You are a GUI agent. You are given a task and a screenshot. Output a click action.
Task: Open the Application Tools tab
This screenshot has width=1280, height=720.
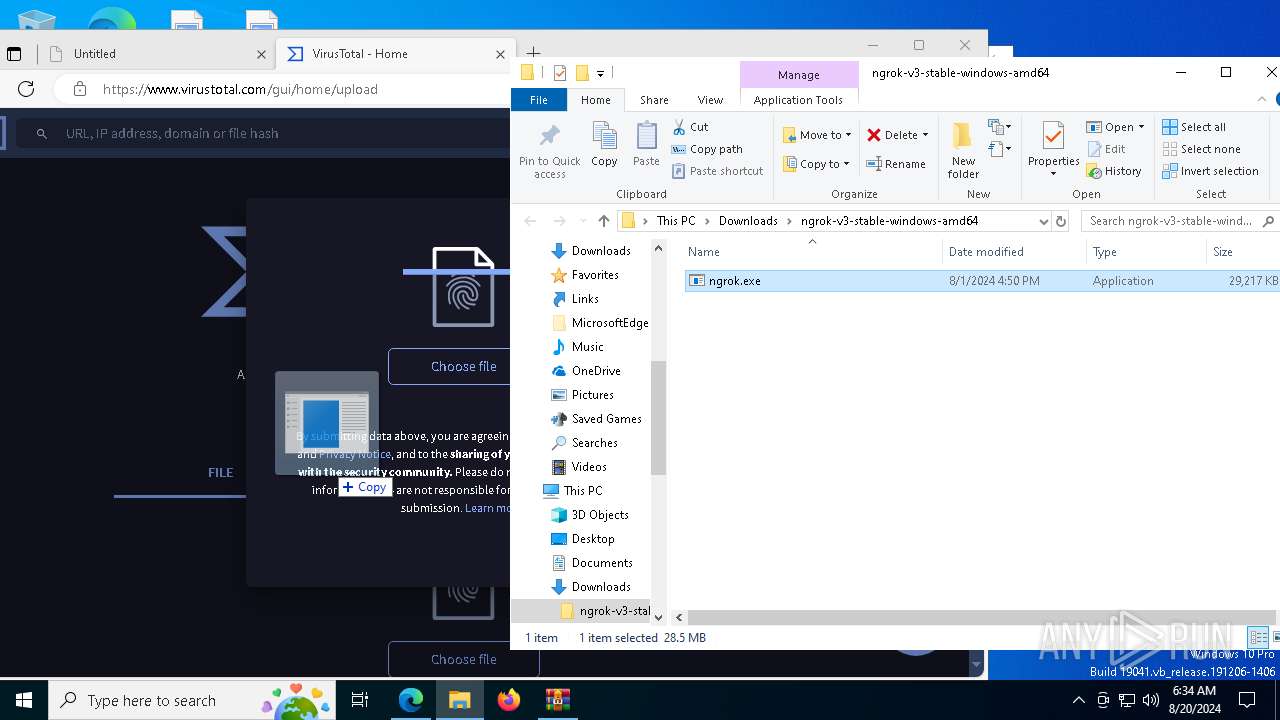coord(798,100)
